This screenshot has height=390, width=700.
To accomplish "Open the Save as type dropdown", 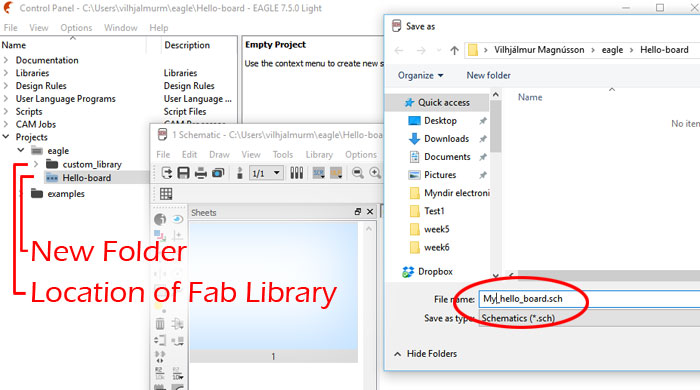I will tap(589, 318).
